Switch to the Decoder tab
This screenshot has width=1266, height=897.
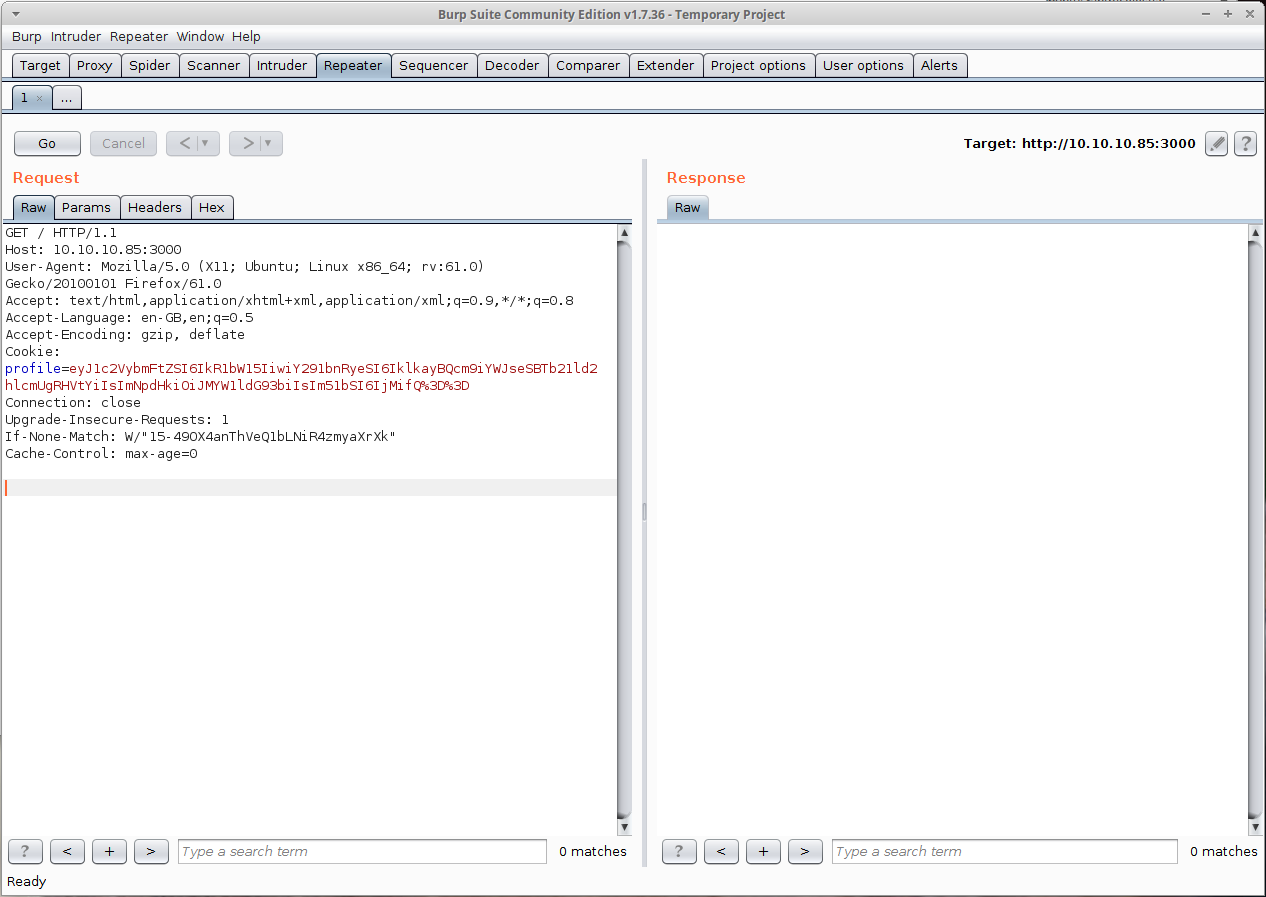(x=512, y=65)
